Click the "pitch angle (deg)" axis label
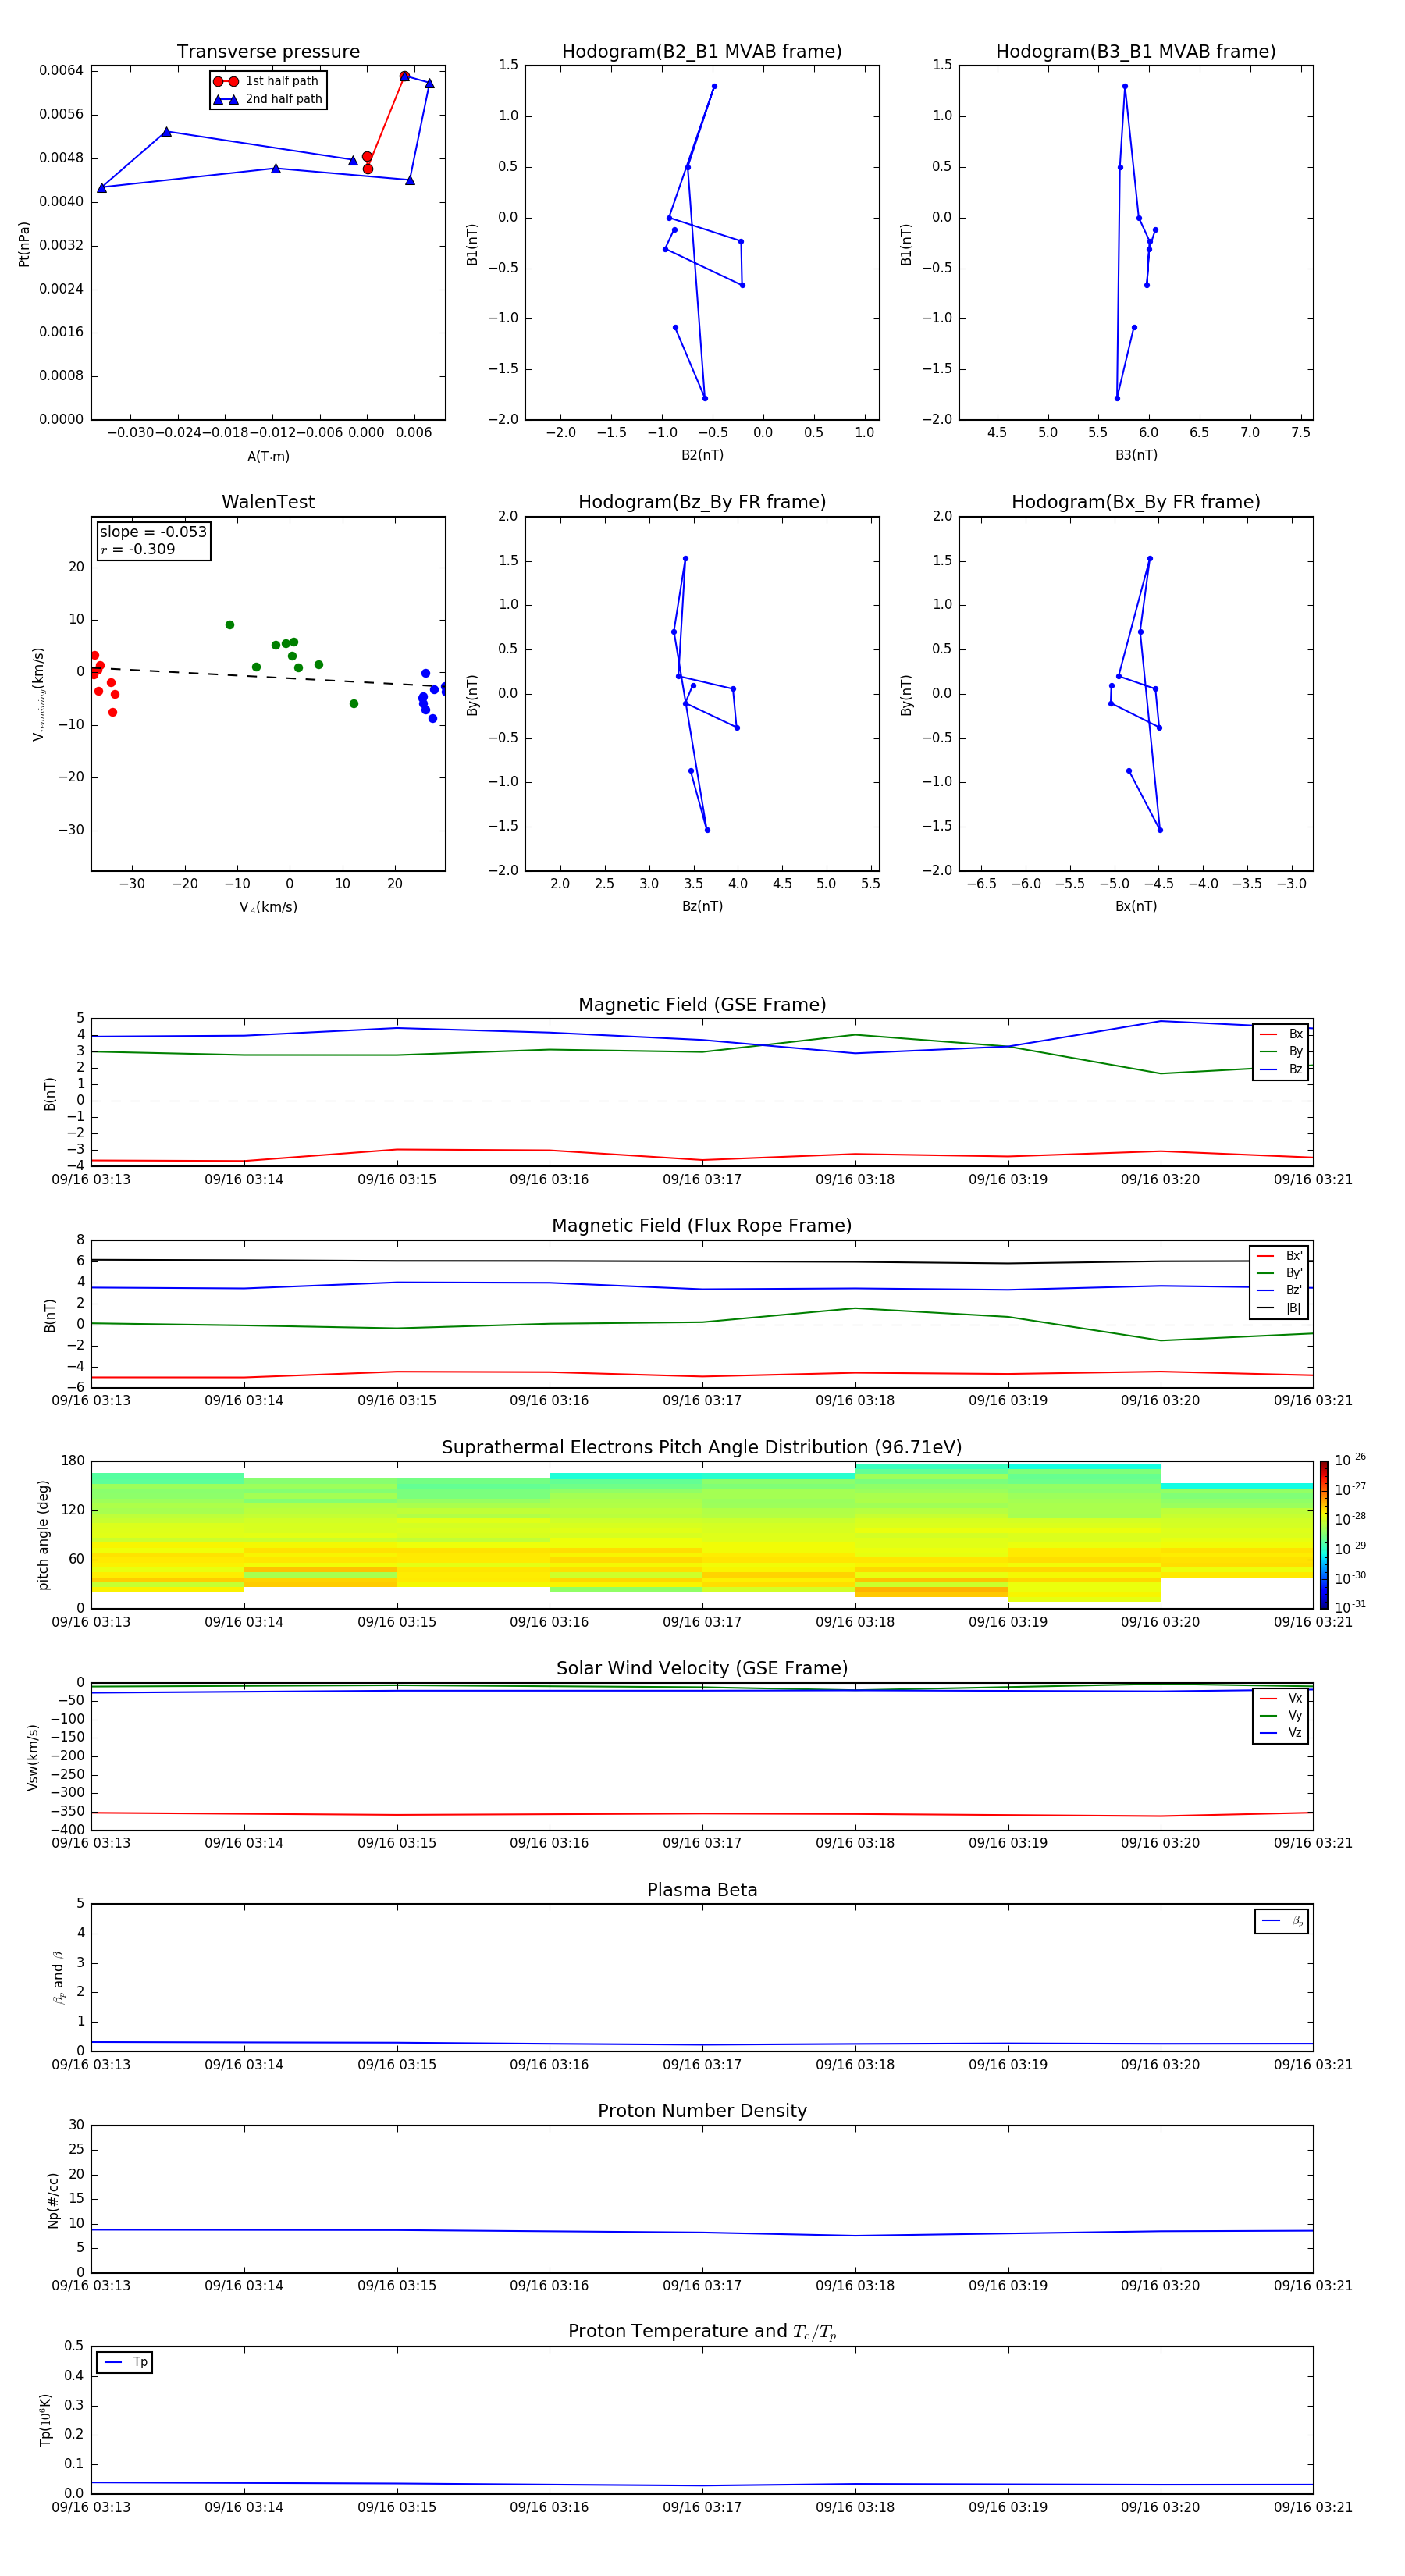The height and width of the screenshot is (2576, 1405). [43, 1535]
